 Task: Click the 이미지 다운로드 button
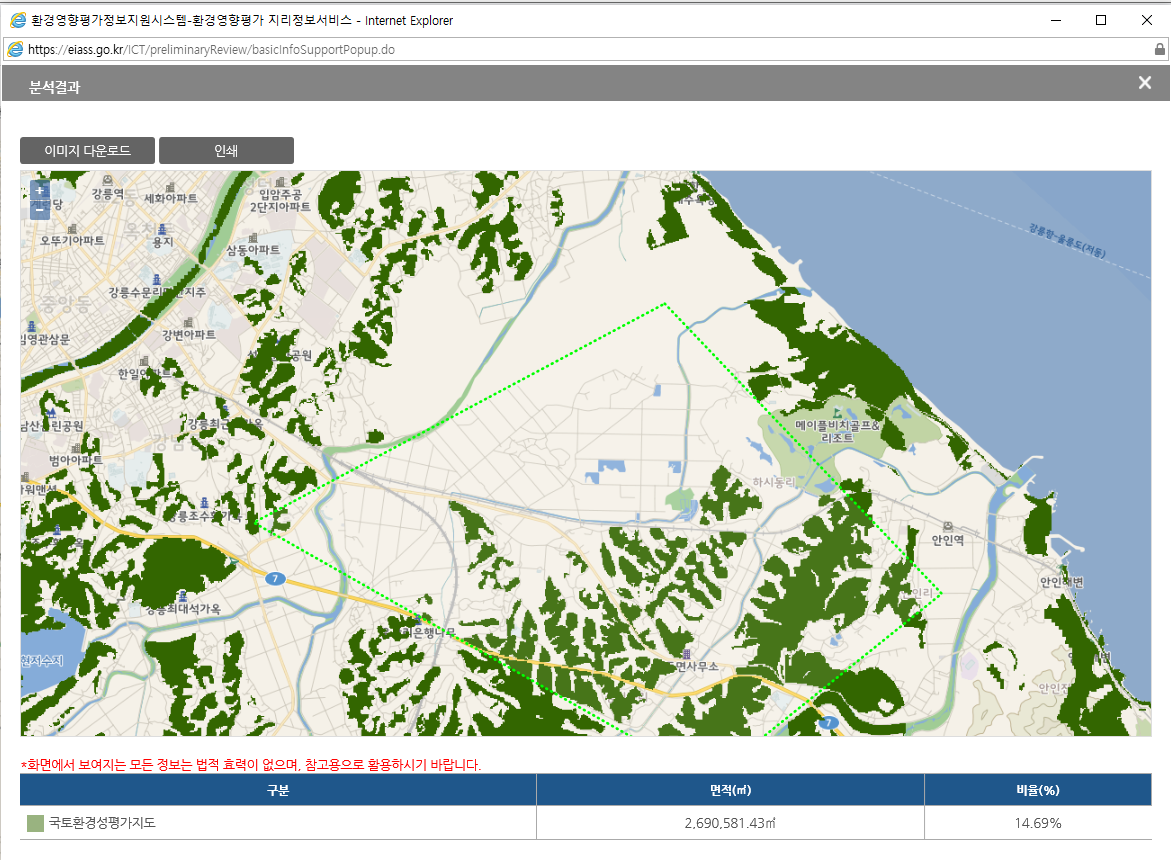coord(87,151)
